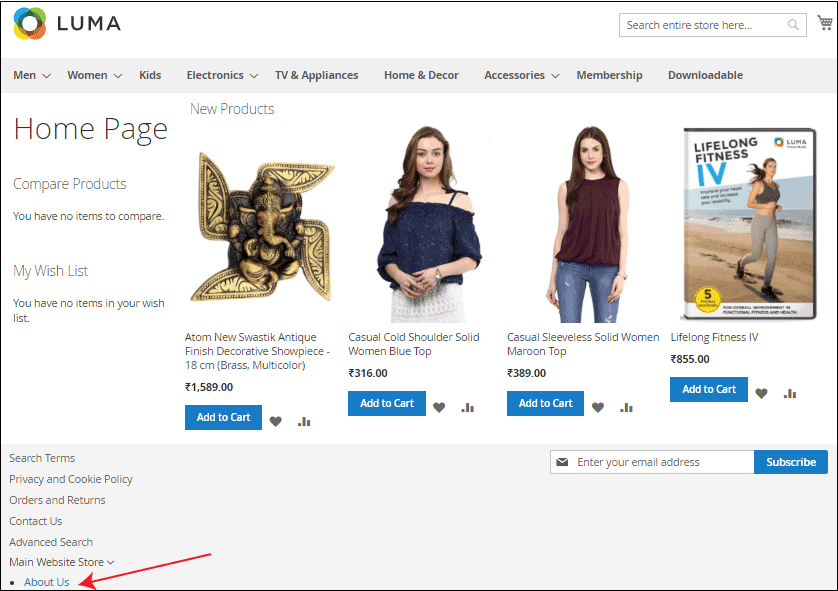Open the shopping cart icon
This screenshot has width=838, height=591.
click(x=825, y=23)
